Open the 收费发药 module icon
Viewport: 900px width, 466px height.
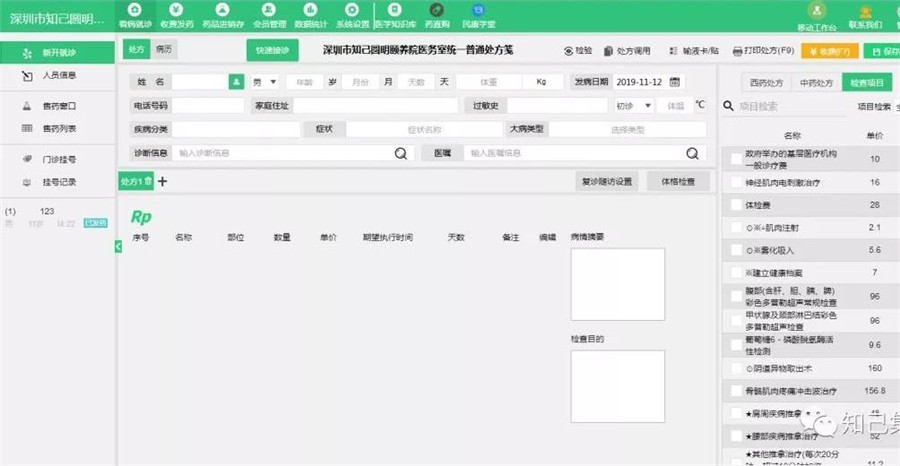pos(177,10)
